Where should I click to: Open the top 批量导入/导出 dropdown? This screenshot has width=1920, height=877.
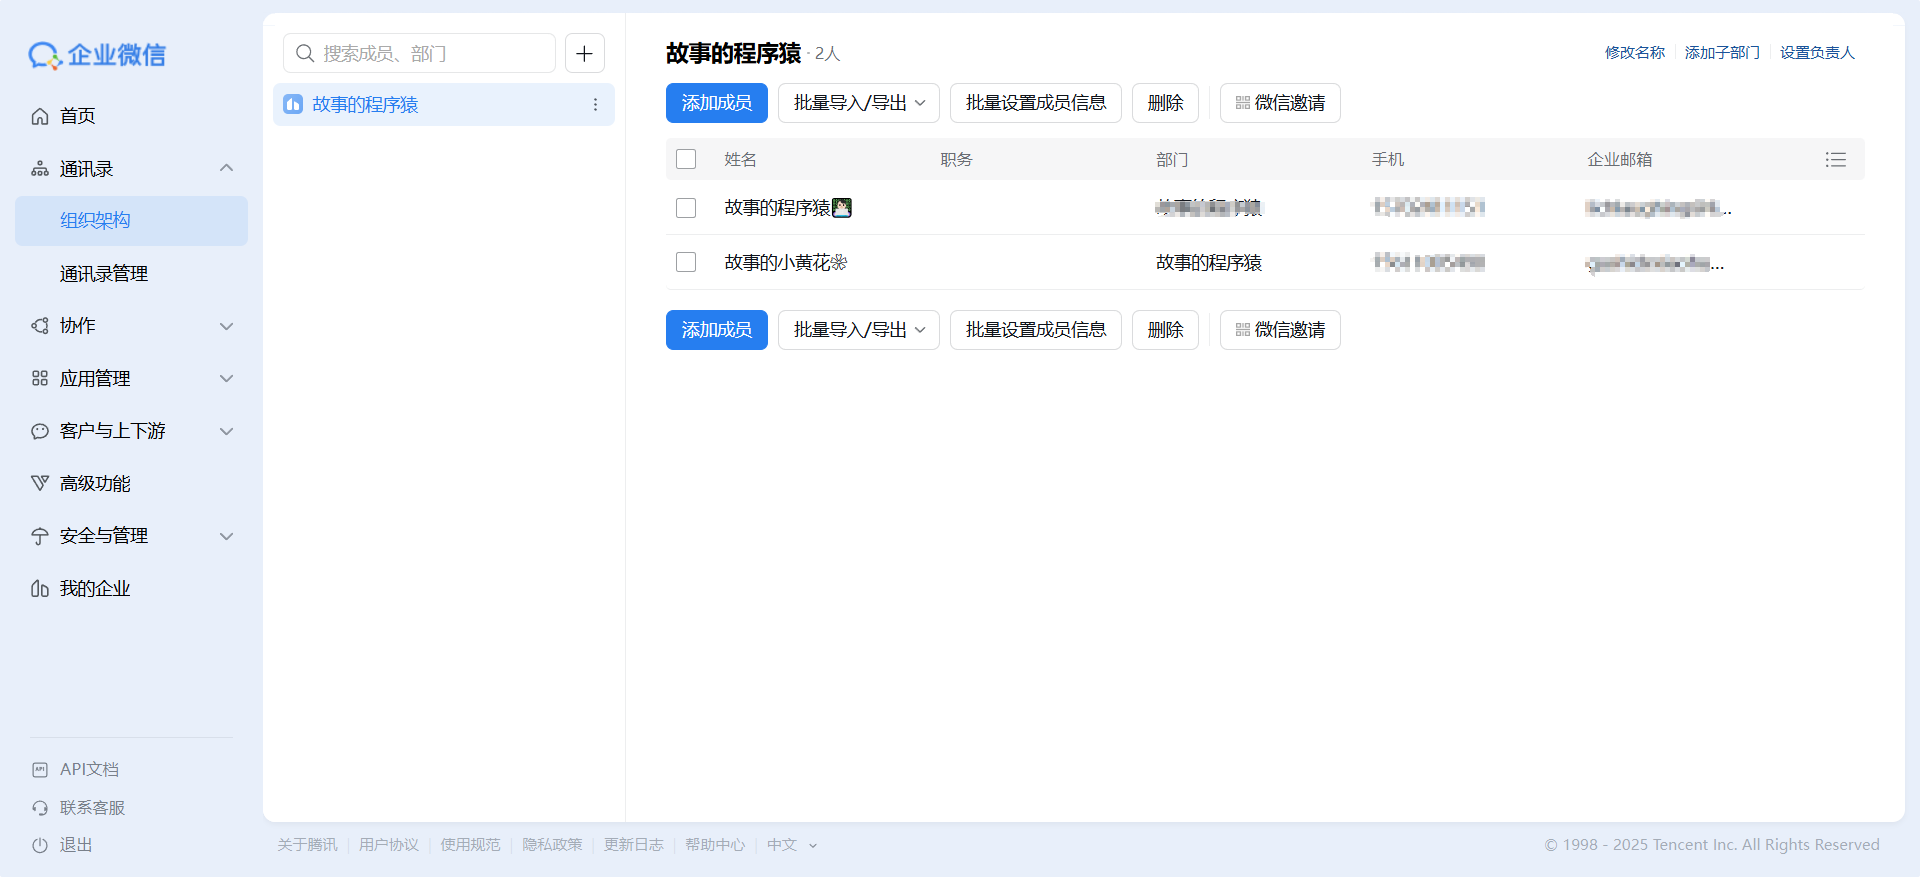coord(858,103)
